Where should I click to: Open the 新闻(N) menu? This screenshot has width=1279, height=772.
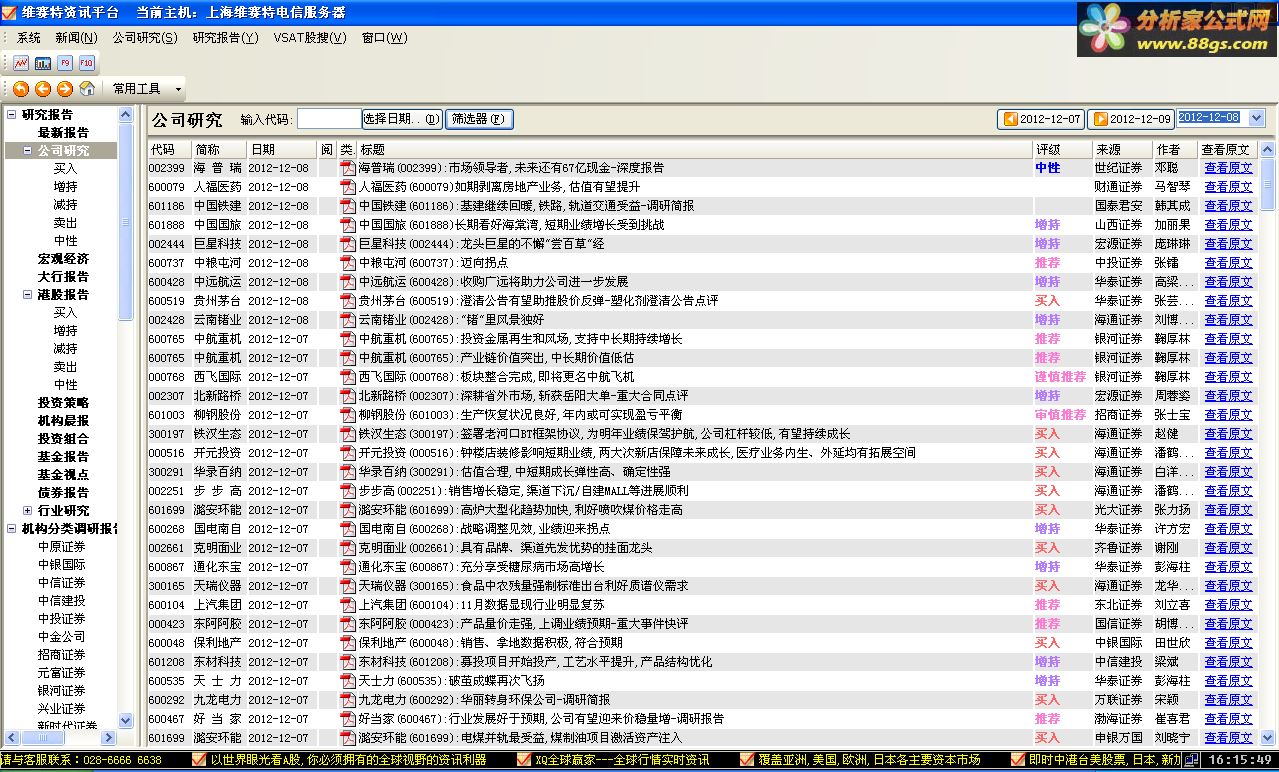76,38
